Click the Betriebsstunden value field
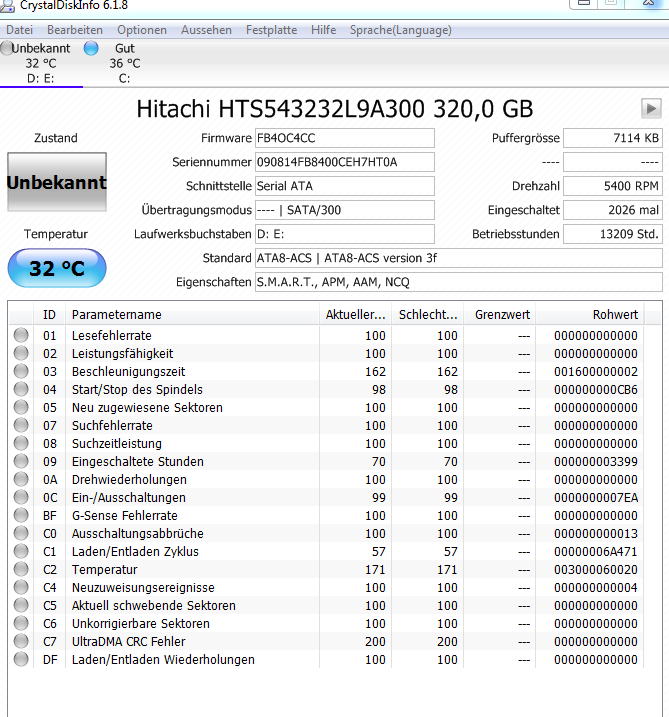The width and height of the screenshot is (669, 717). point(613,234)
